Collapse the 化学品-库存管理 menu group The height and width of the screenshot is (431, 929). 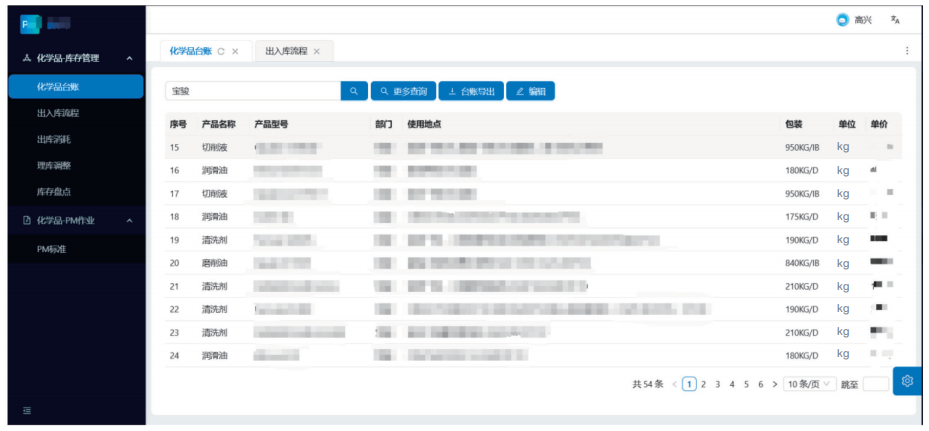coord(129,59)
